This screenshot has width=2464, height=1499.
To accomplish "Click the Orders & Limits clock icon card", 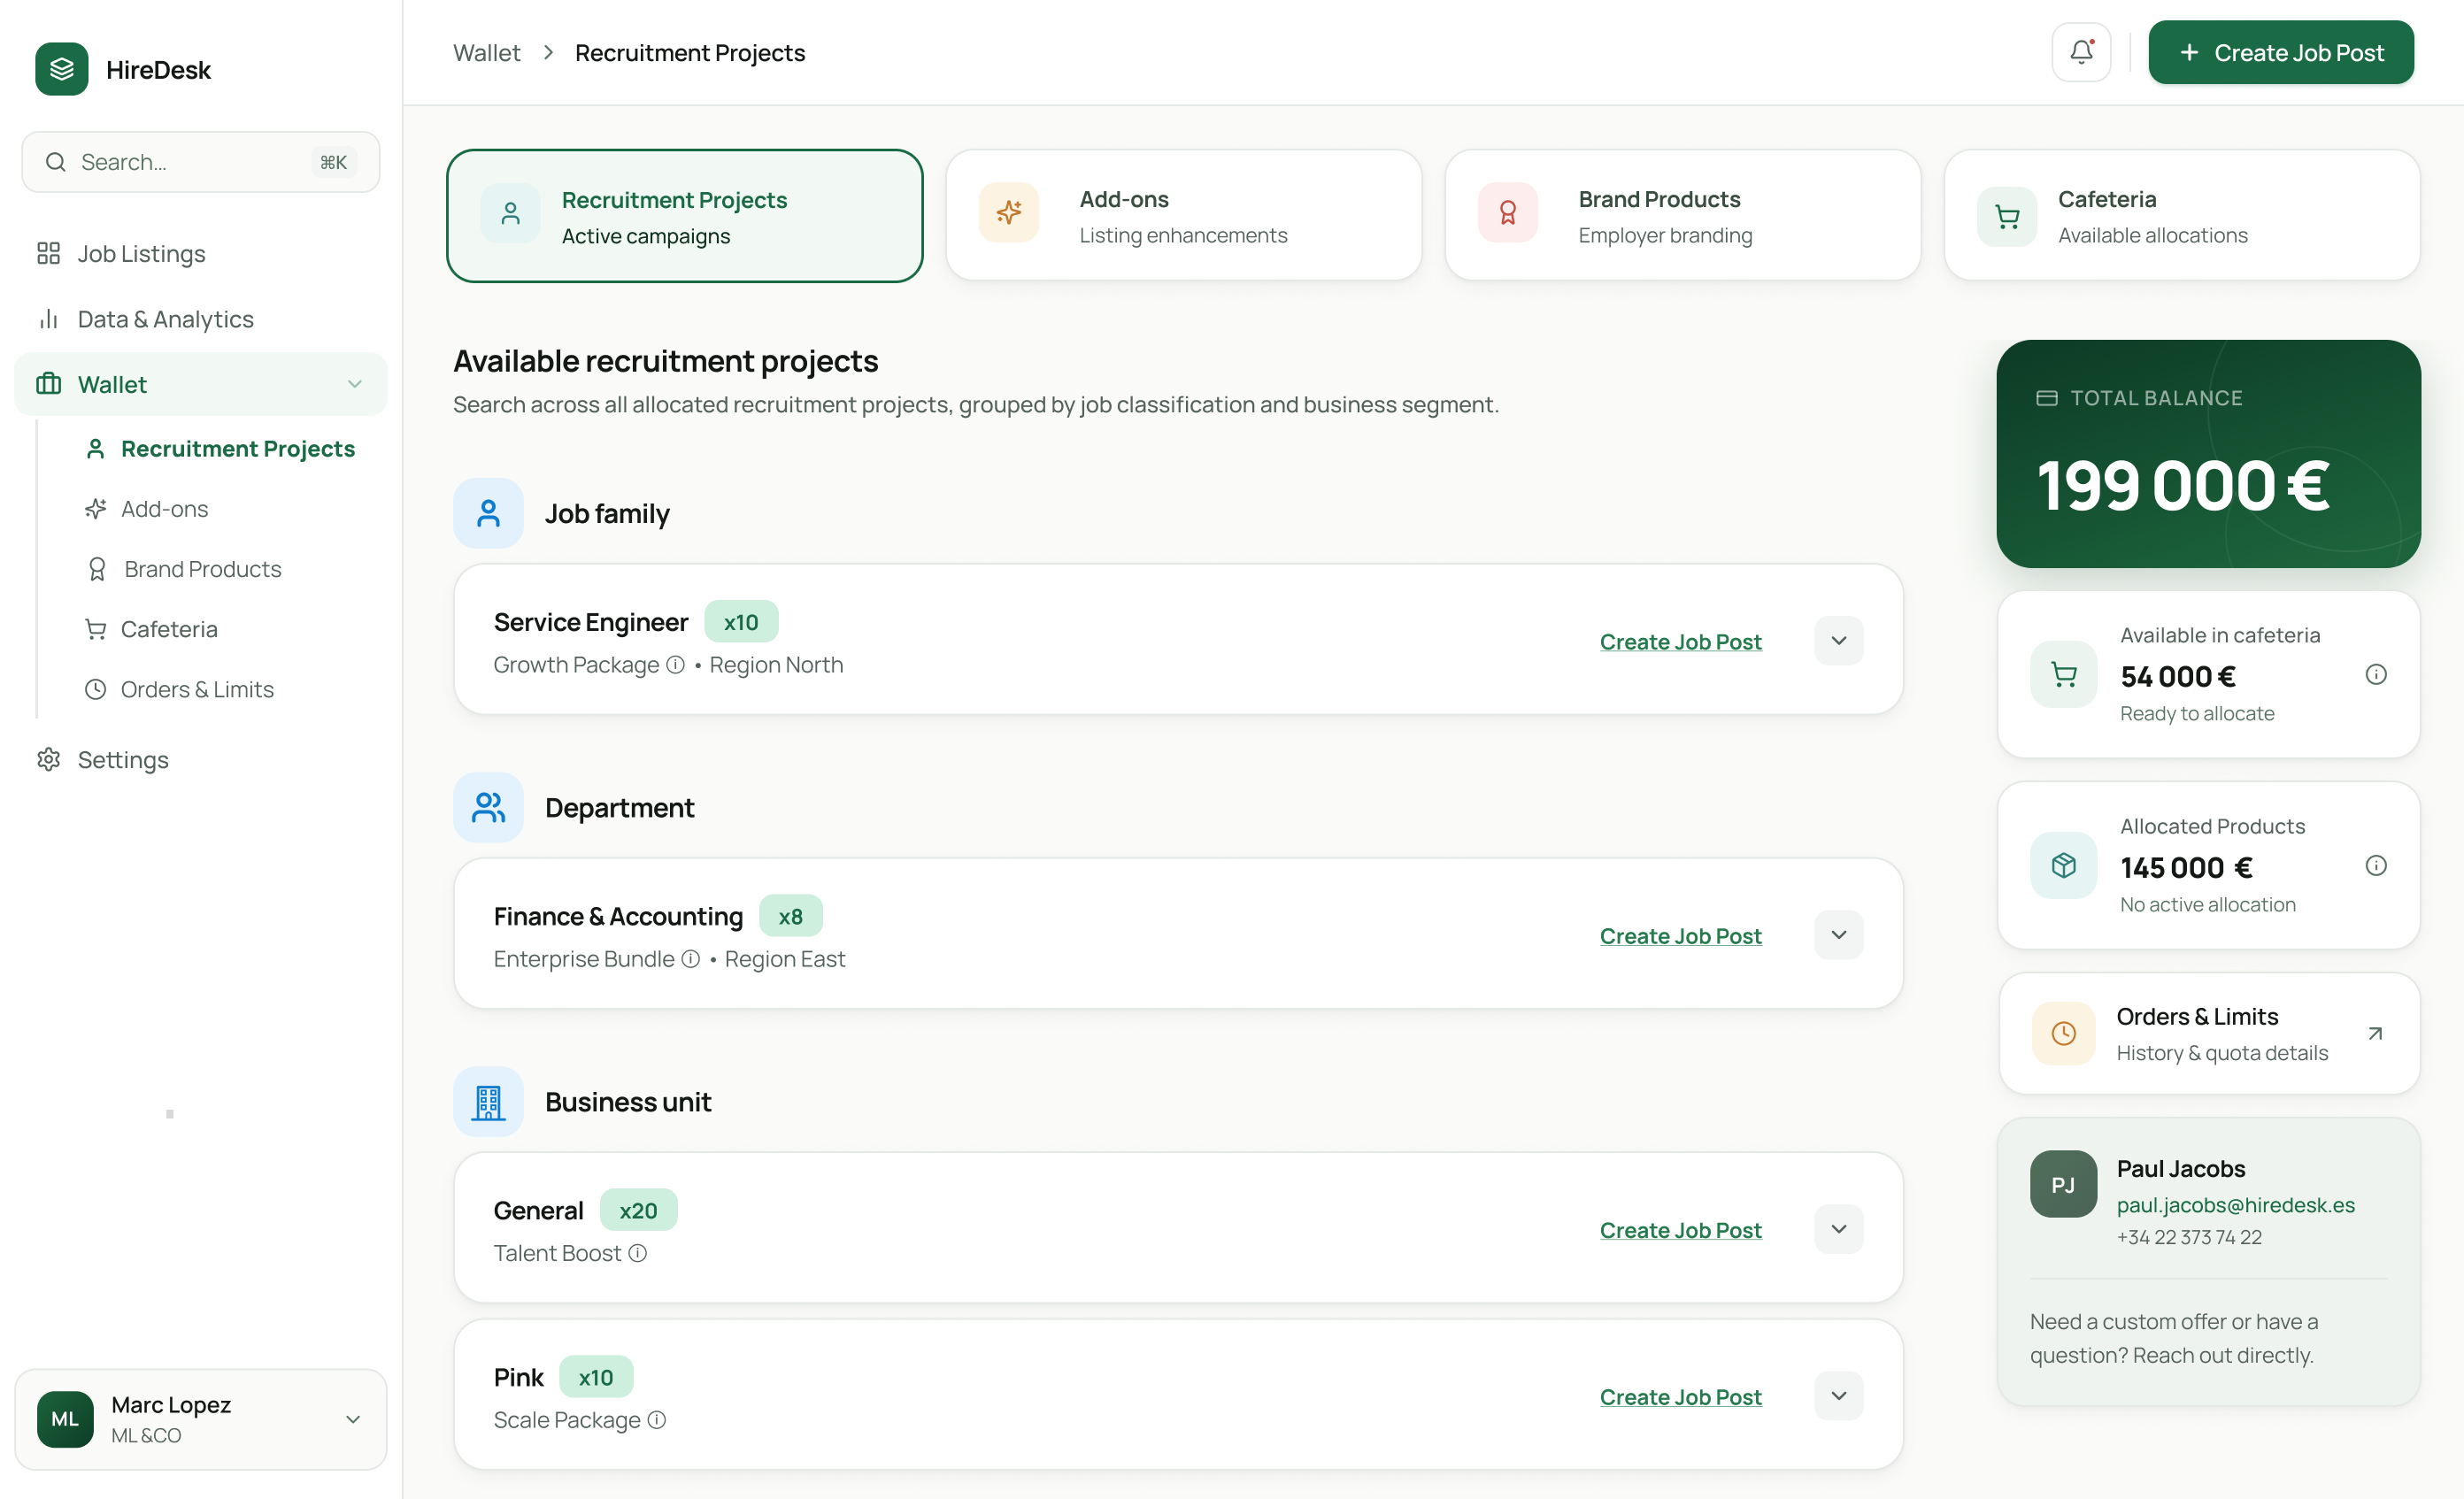I will coord(2063,1033).
